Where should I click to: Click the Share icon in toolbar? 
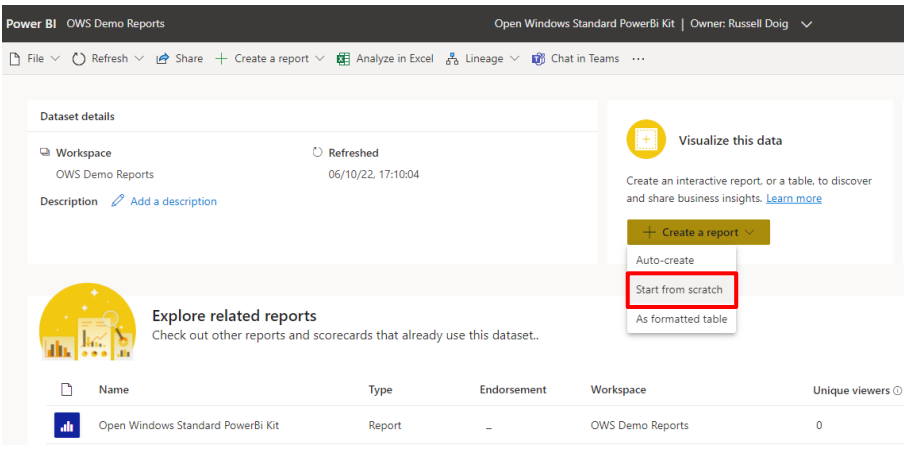coord(163,58)
